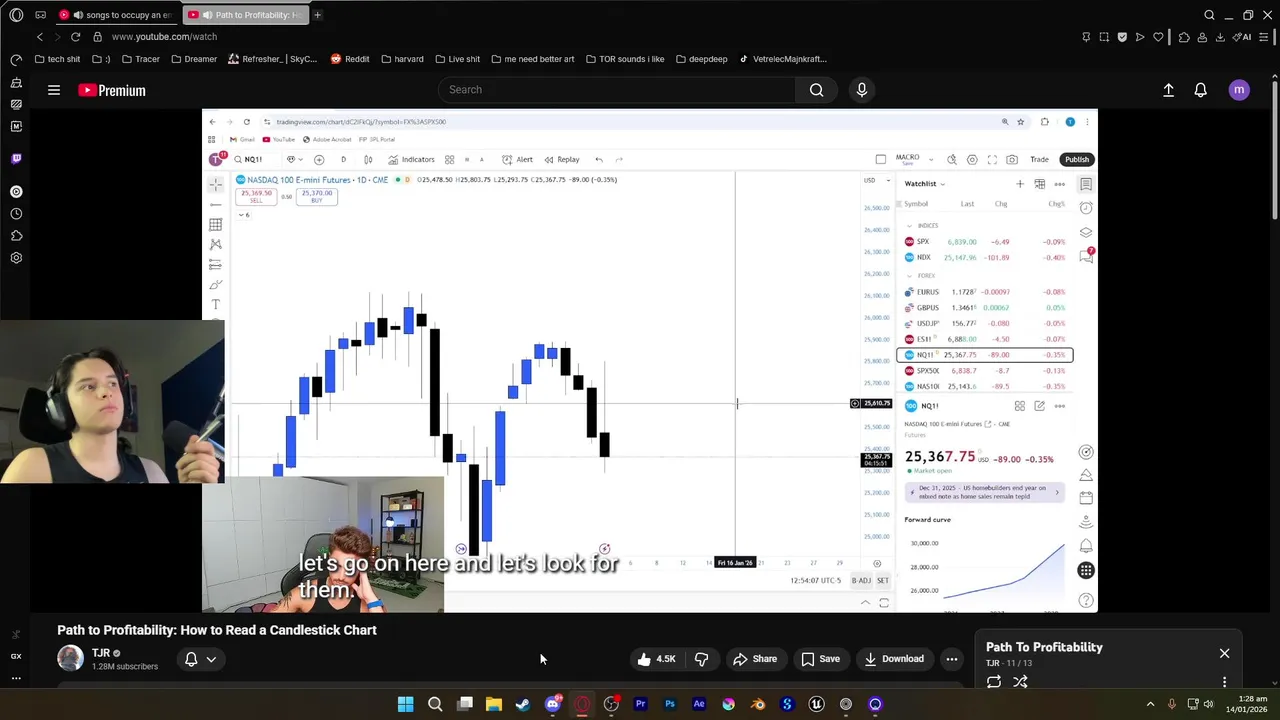This screenshot has width=1280, height=720.
Task: Show hidden system tray icons chevron
Action: (1150, 704)
